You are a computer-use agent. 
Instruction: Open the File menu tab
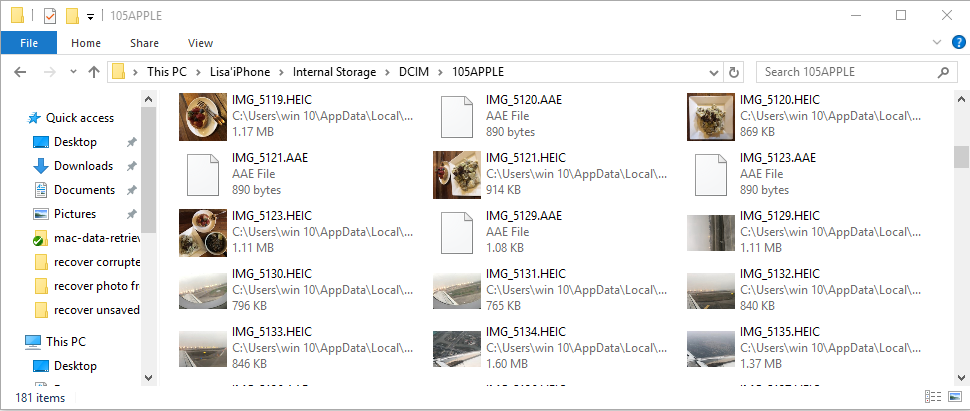28,43
